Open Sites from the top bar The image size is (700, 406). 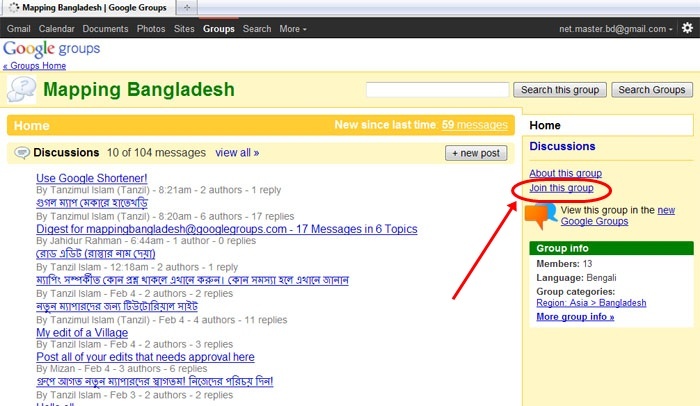184,29
